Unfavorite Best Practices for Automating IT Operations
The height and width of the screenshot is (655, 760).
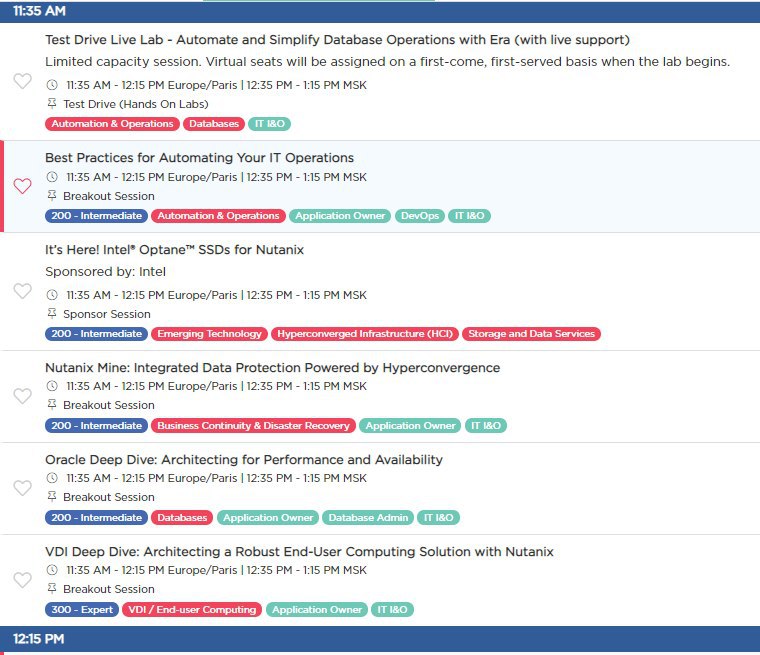click(x=22, y=186)
